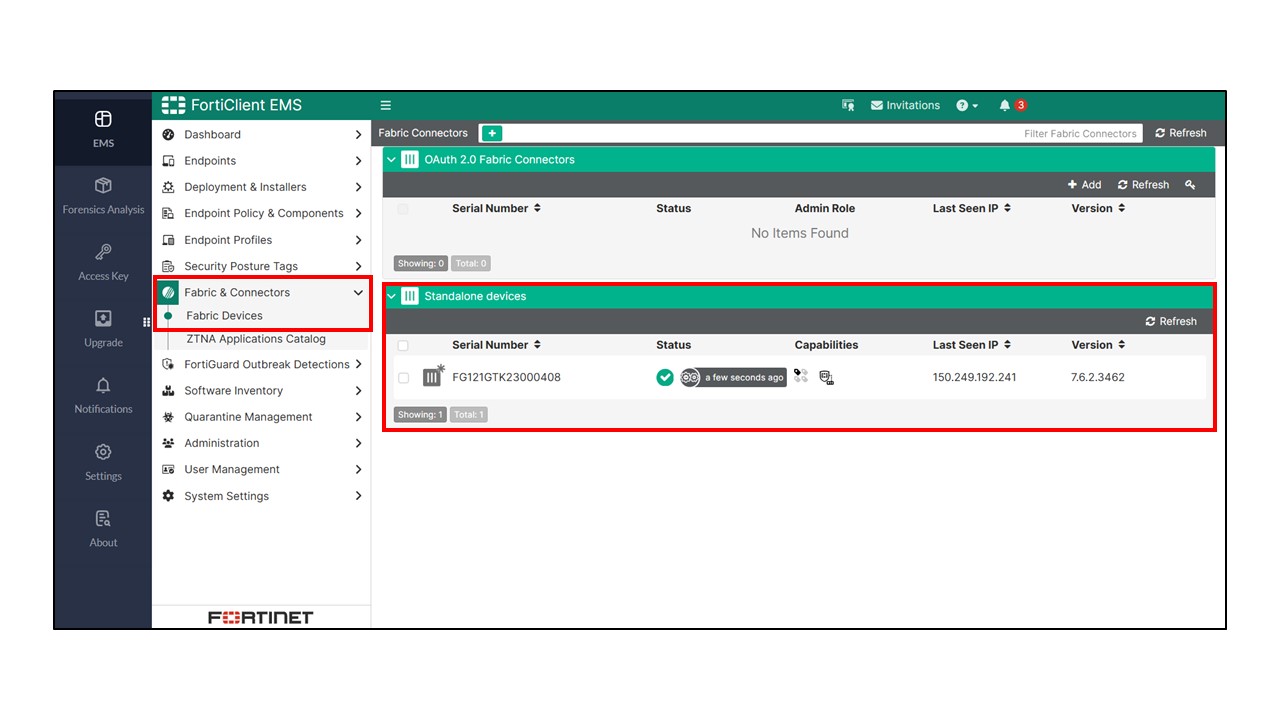Click the license certificate icon in header
The width and height of the screenshot is (1280, 720).
[x=848, y=105]
